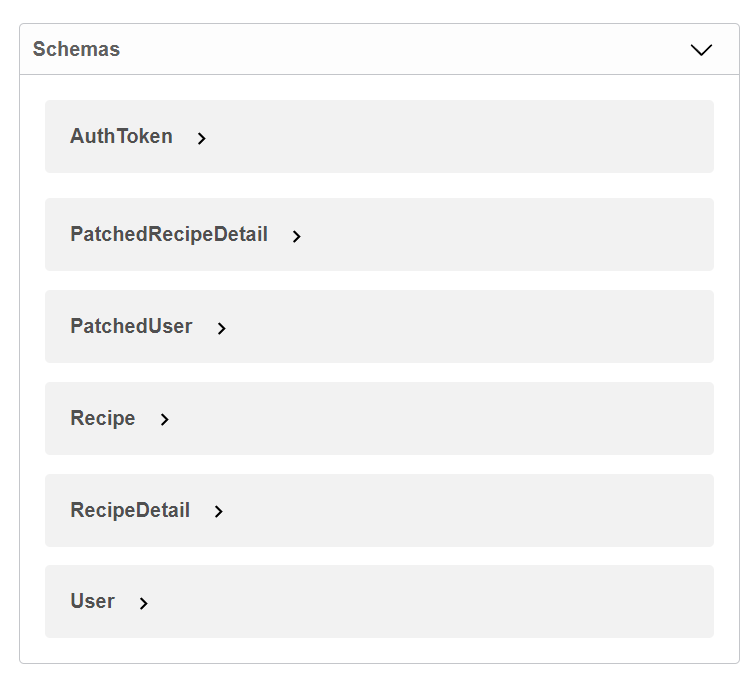Click the gray RecipeDetail row background
The image size is (754, 690).
pyautogui.click(x=466, y=511)
